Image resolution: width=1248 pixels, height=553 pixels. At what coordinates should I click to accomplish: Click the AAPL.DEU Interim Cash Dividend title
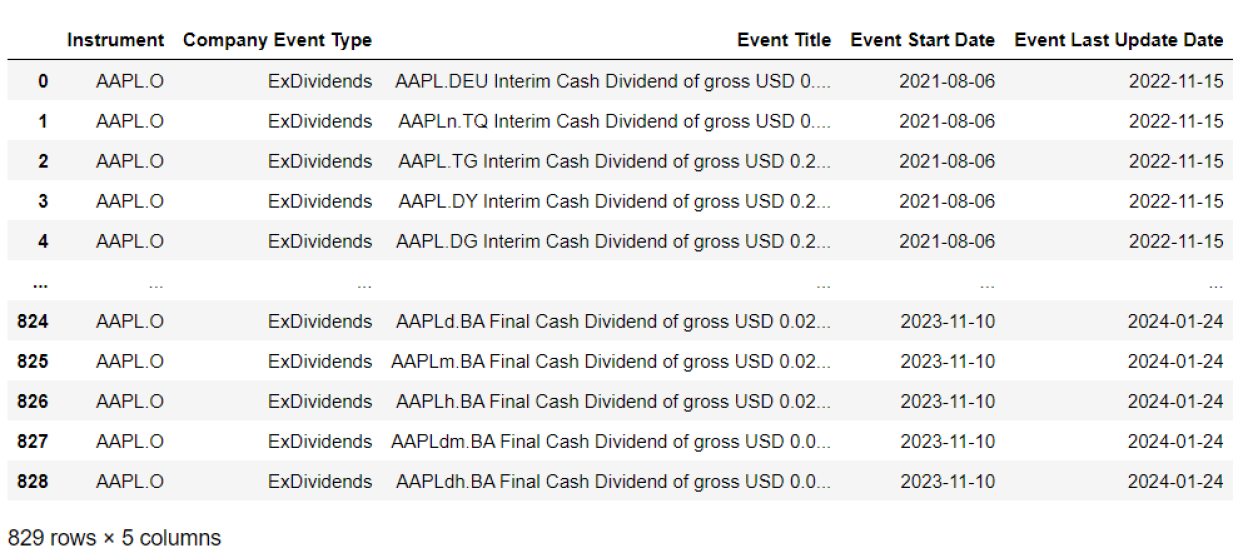click(613, 81)
